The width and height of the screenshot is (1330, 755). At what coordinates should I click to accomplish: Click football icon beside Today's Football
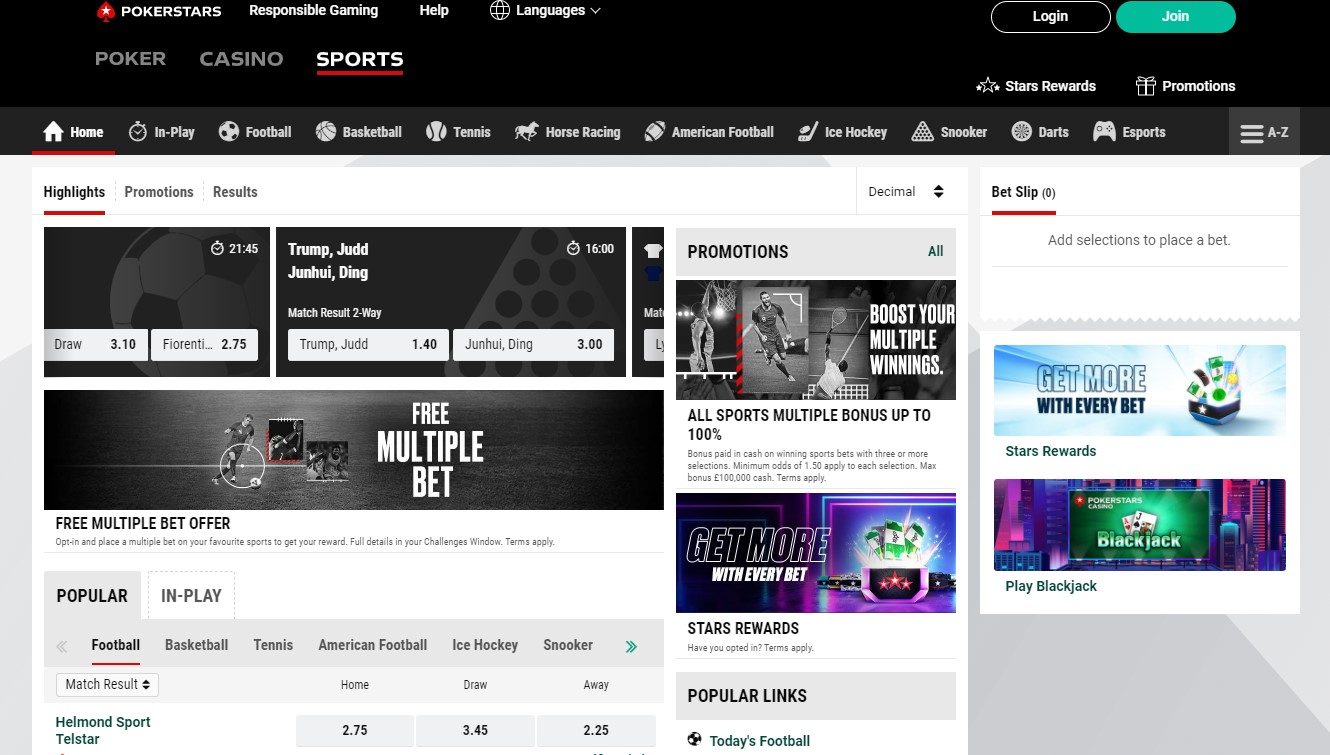[x=695, y=740]
